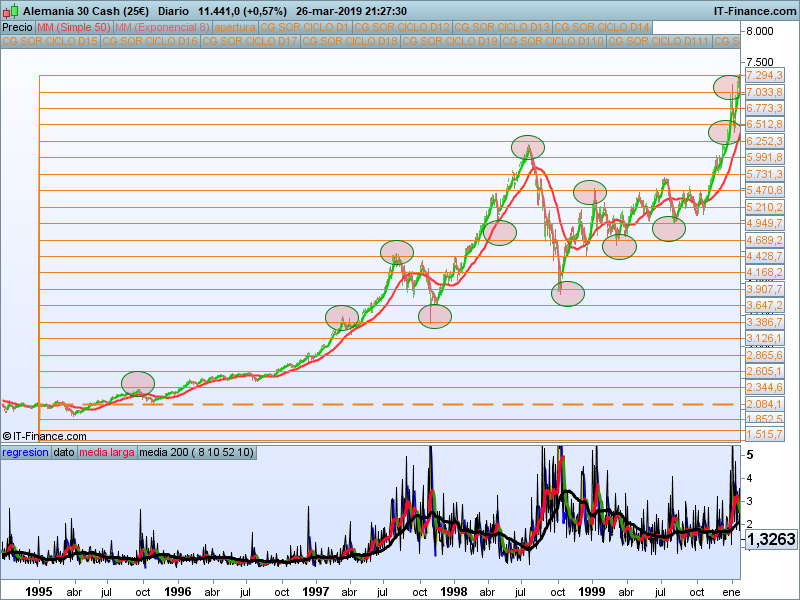Viewport: 800px width, 600px height.
Task: Select the Precio indicator label
Action: click(x=17, y=27)
